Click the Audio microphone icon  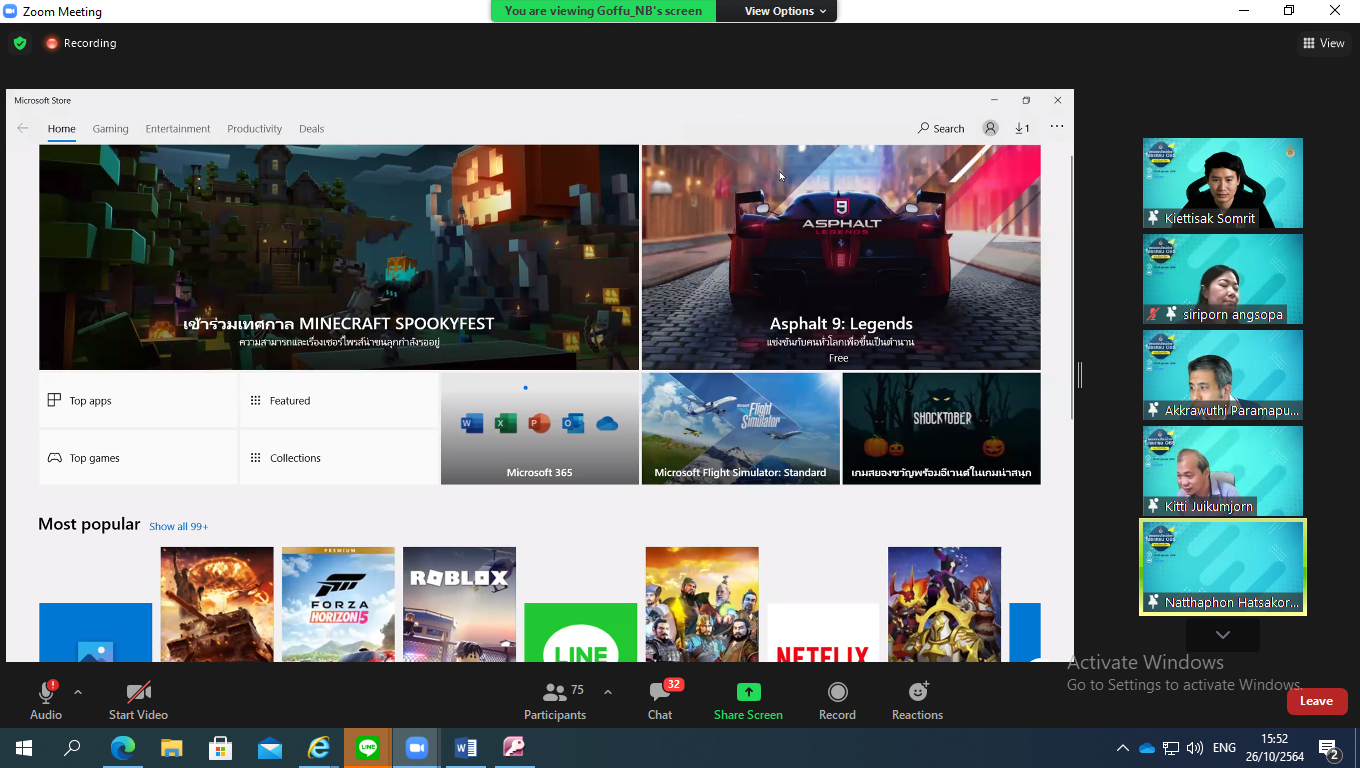click(x=46, y=692)
